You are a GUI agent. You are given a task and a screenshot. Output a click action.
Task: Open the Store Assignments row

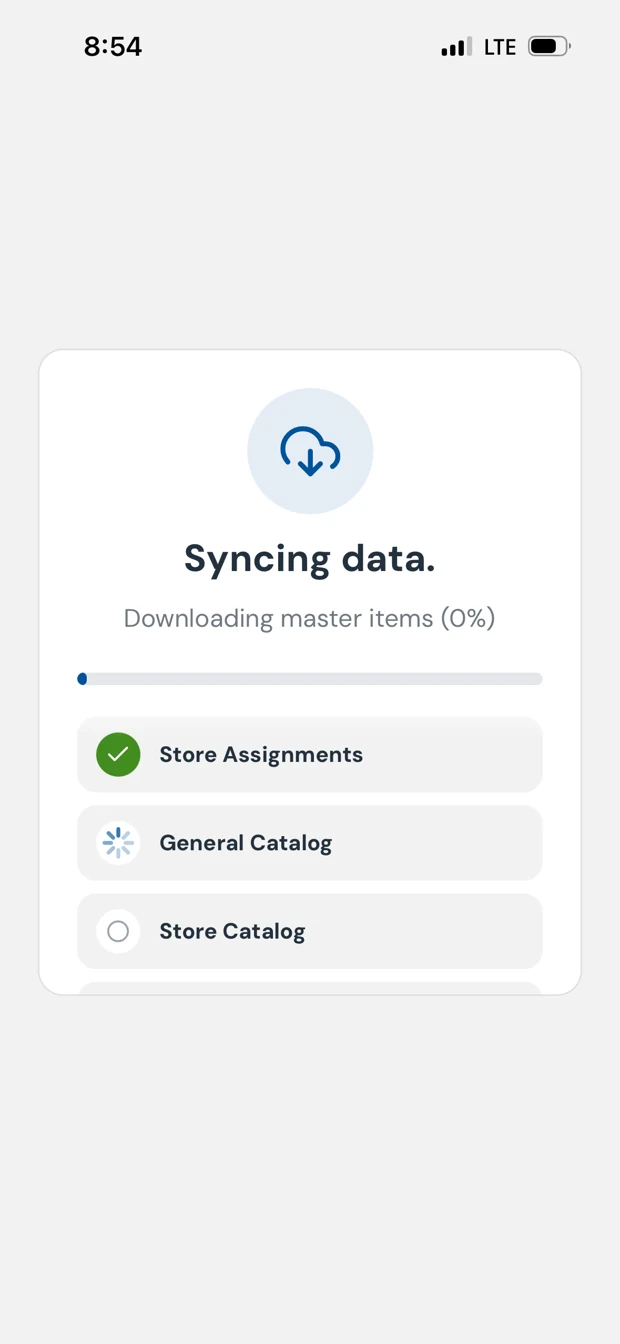click(x=310, y=754)
